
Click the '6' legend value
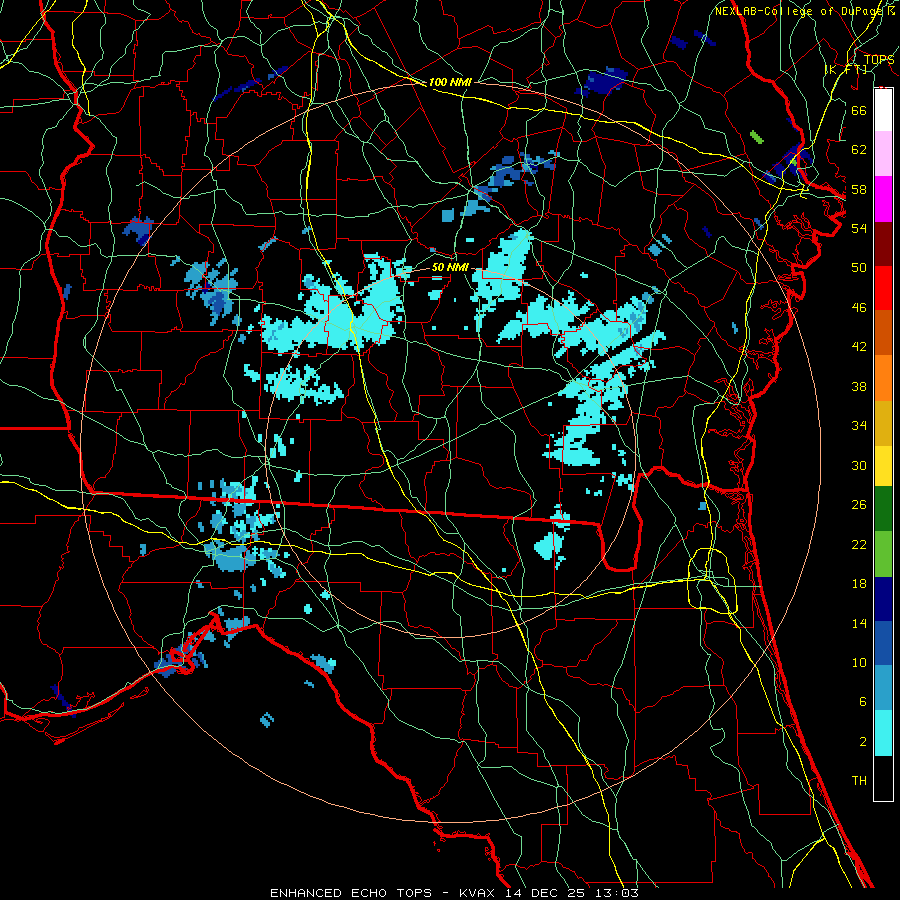coord(862,702)
